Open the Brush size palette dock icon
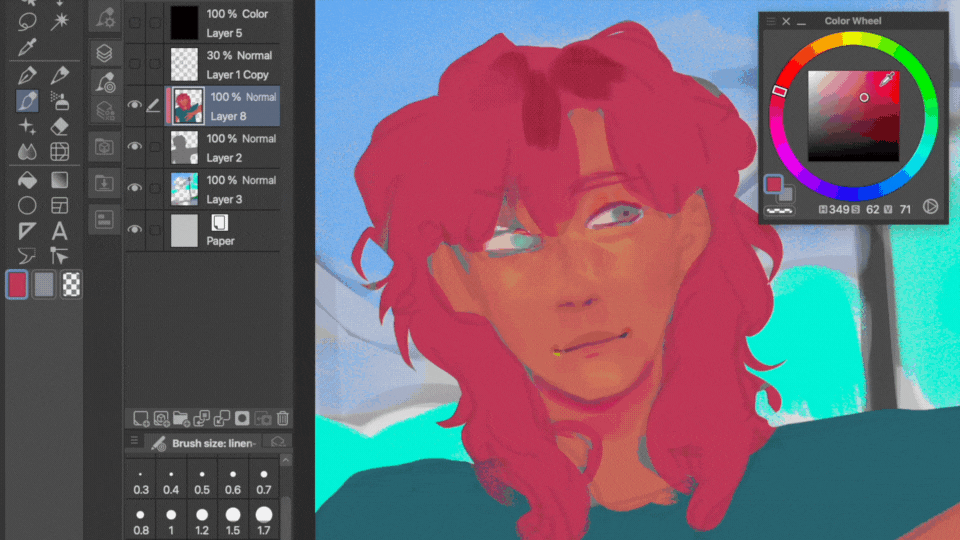The width and height of the screenshot is (960, 540). (105, 82)
